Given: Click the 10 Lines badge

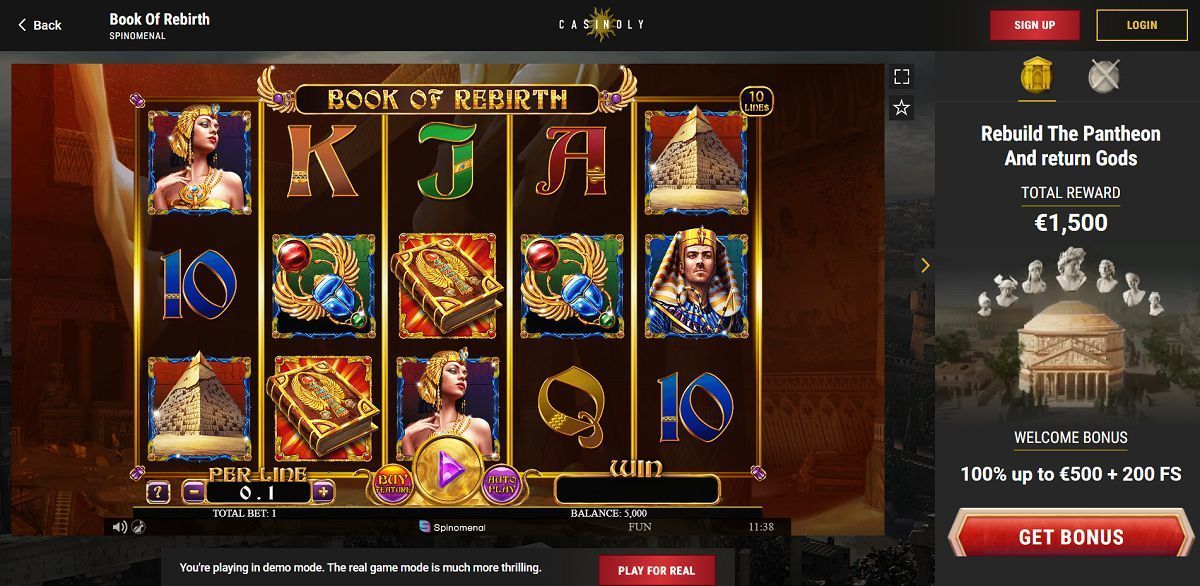Looking at the screenshot, I should (x=756, y=102).
